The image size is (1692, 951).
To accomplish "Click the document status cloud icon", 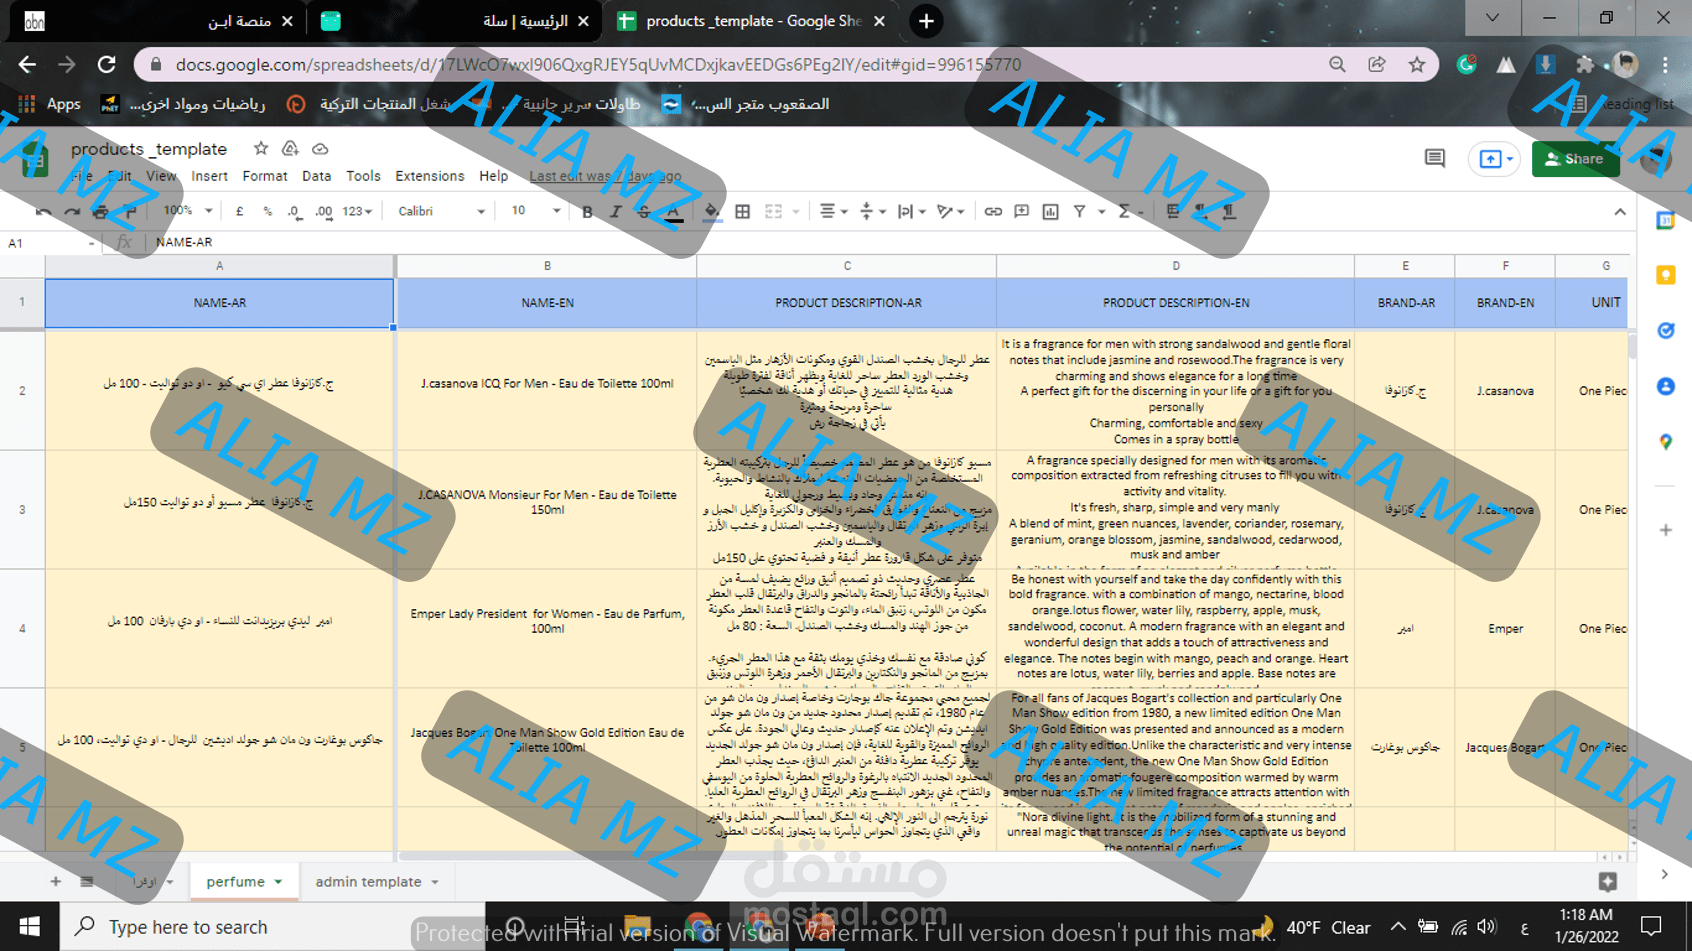I will pyautogui.click(x=320, y=149).
